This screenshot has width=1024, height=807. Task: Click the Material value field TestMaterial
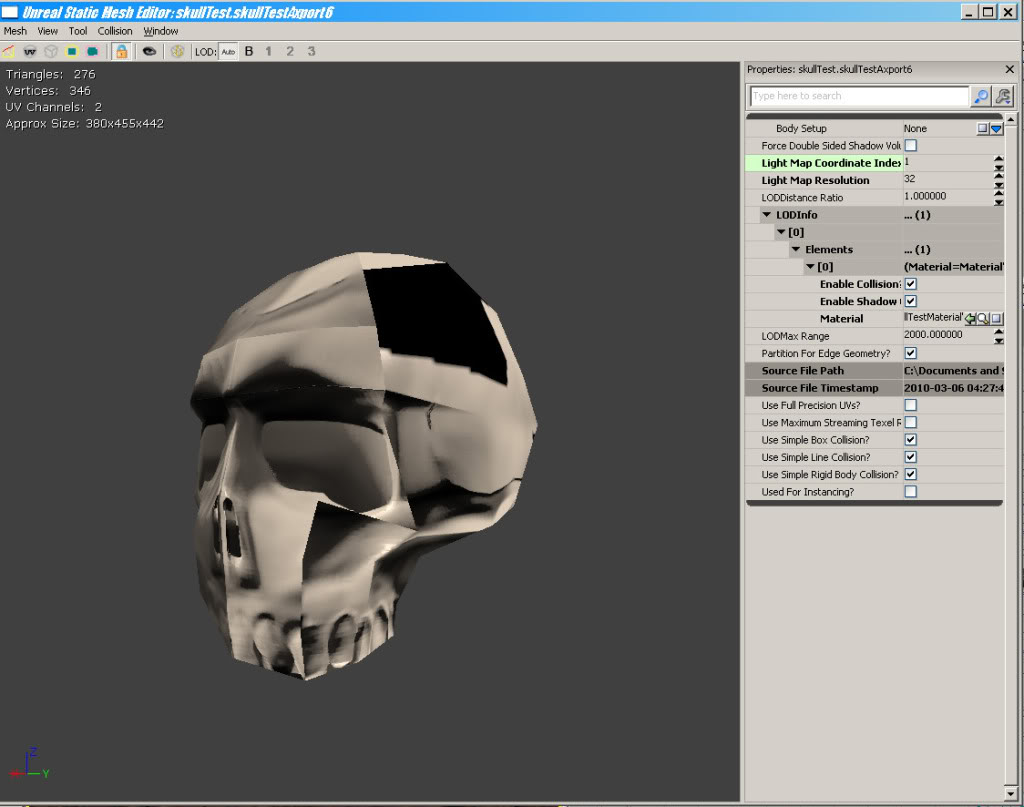point(933,317)
